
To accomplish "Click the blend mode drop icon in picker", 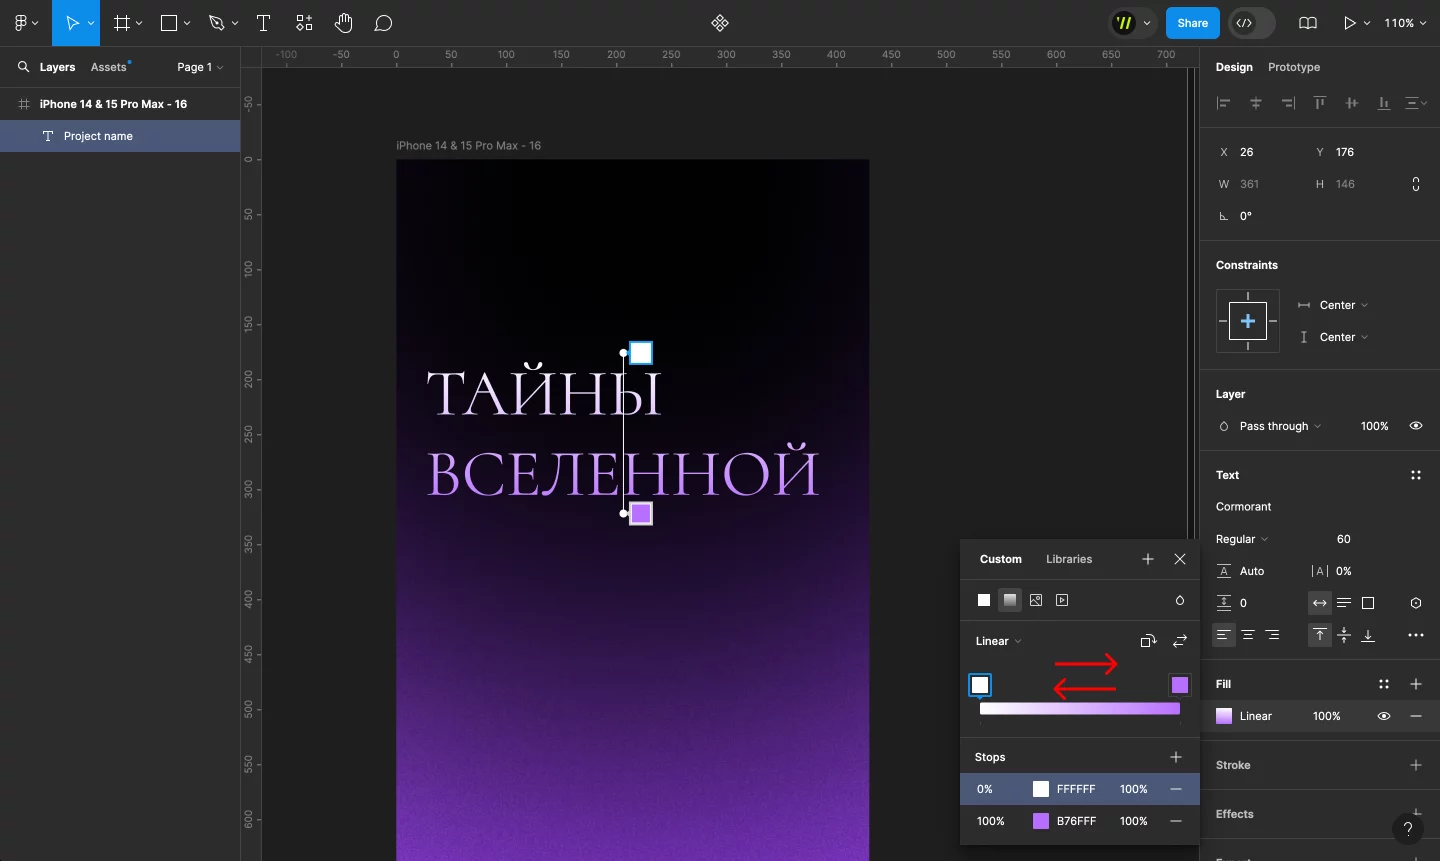I will click(x=1180, y=600).
